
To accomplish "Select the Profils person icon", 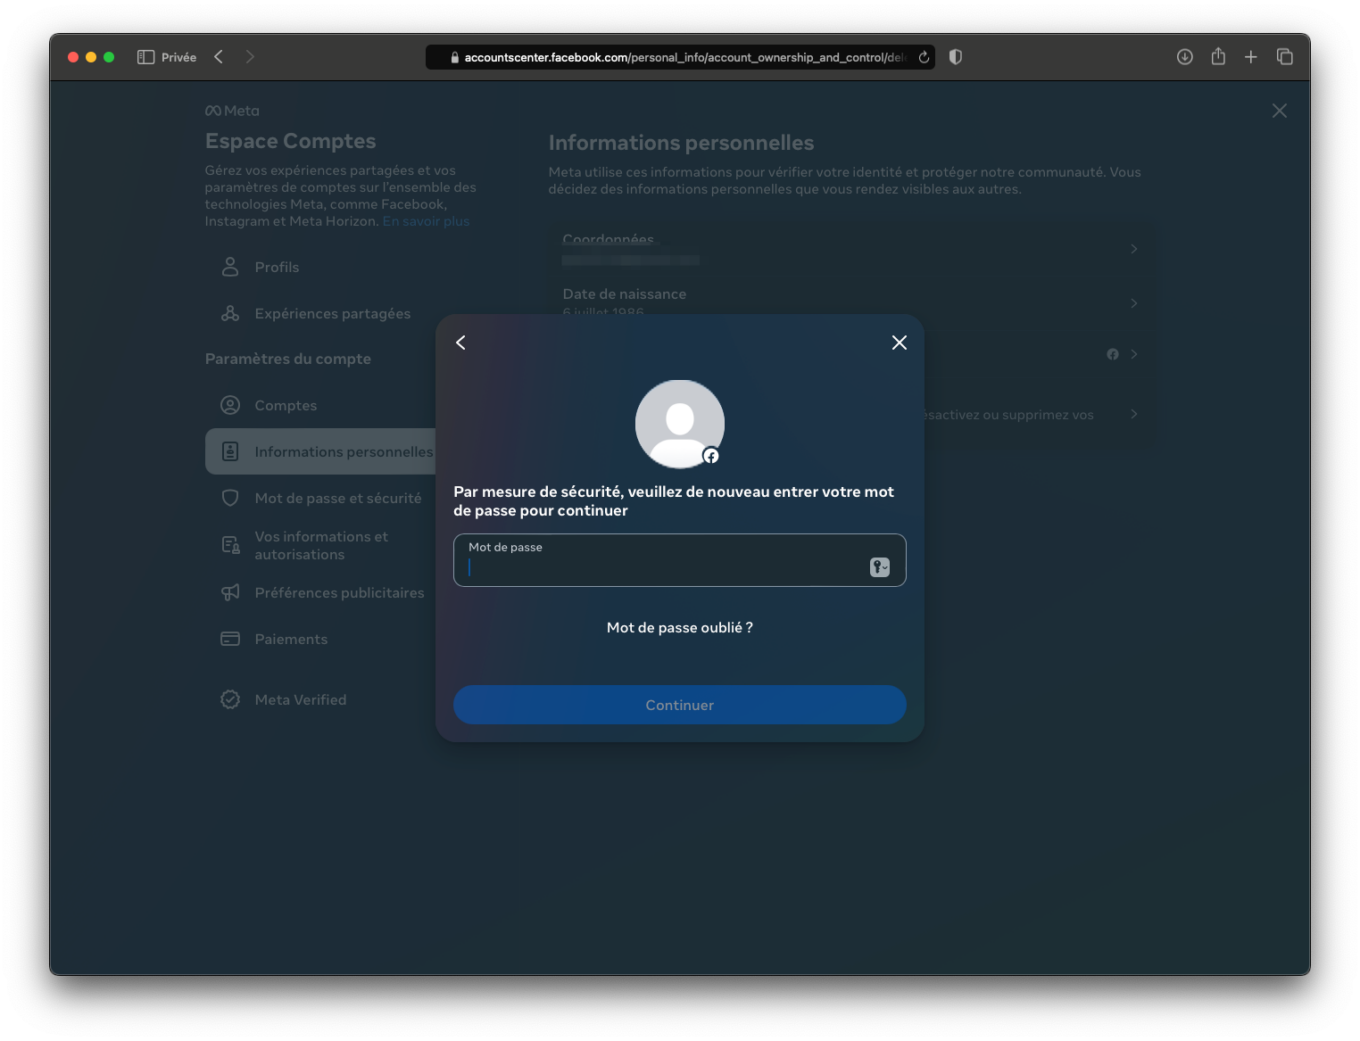I will click(230, 267).
